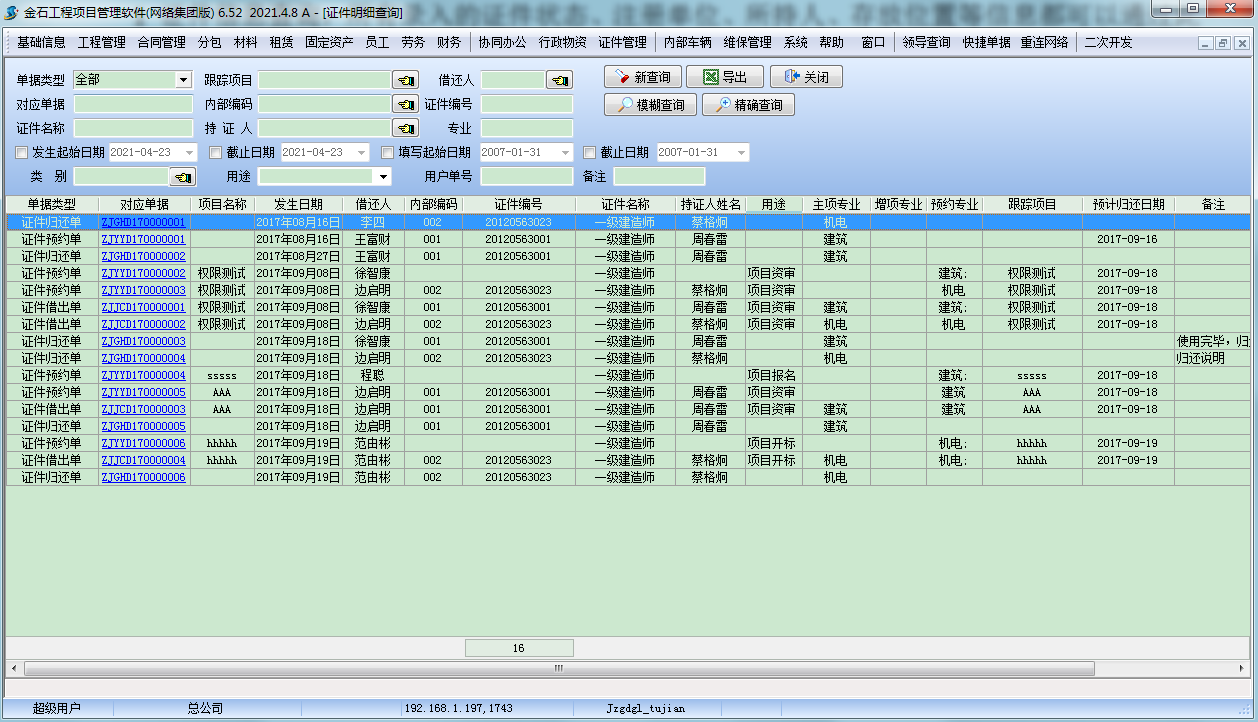Check the 截止日期 box next to 2007-01-31
This screenshot has height=722, width=1258.
tap(589, 153)
